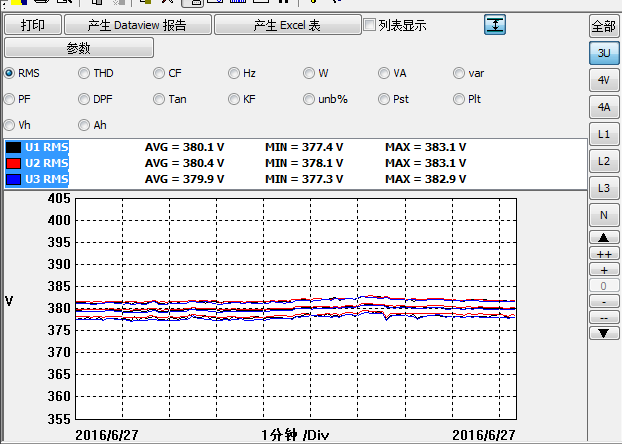
Task: Enable the 列表显示 checkbox
Action: pos(370,25)
